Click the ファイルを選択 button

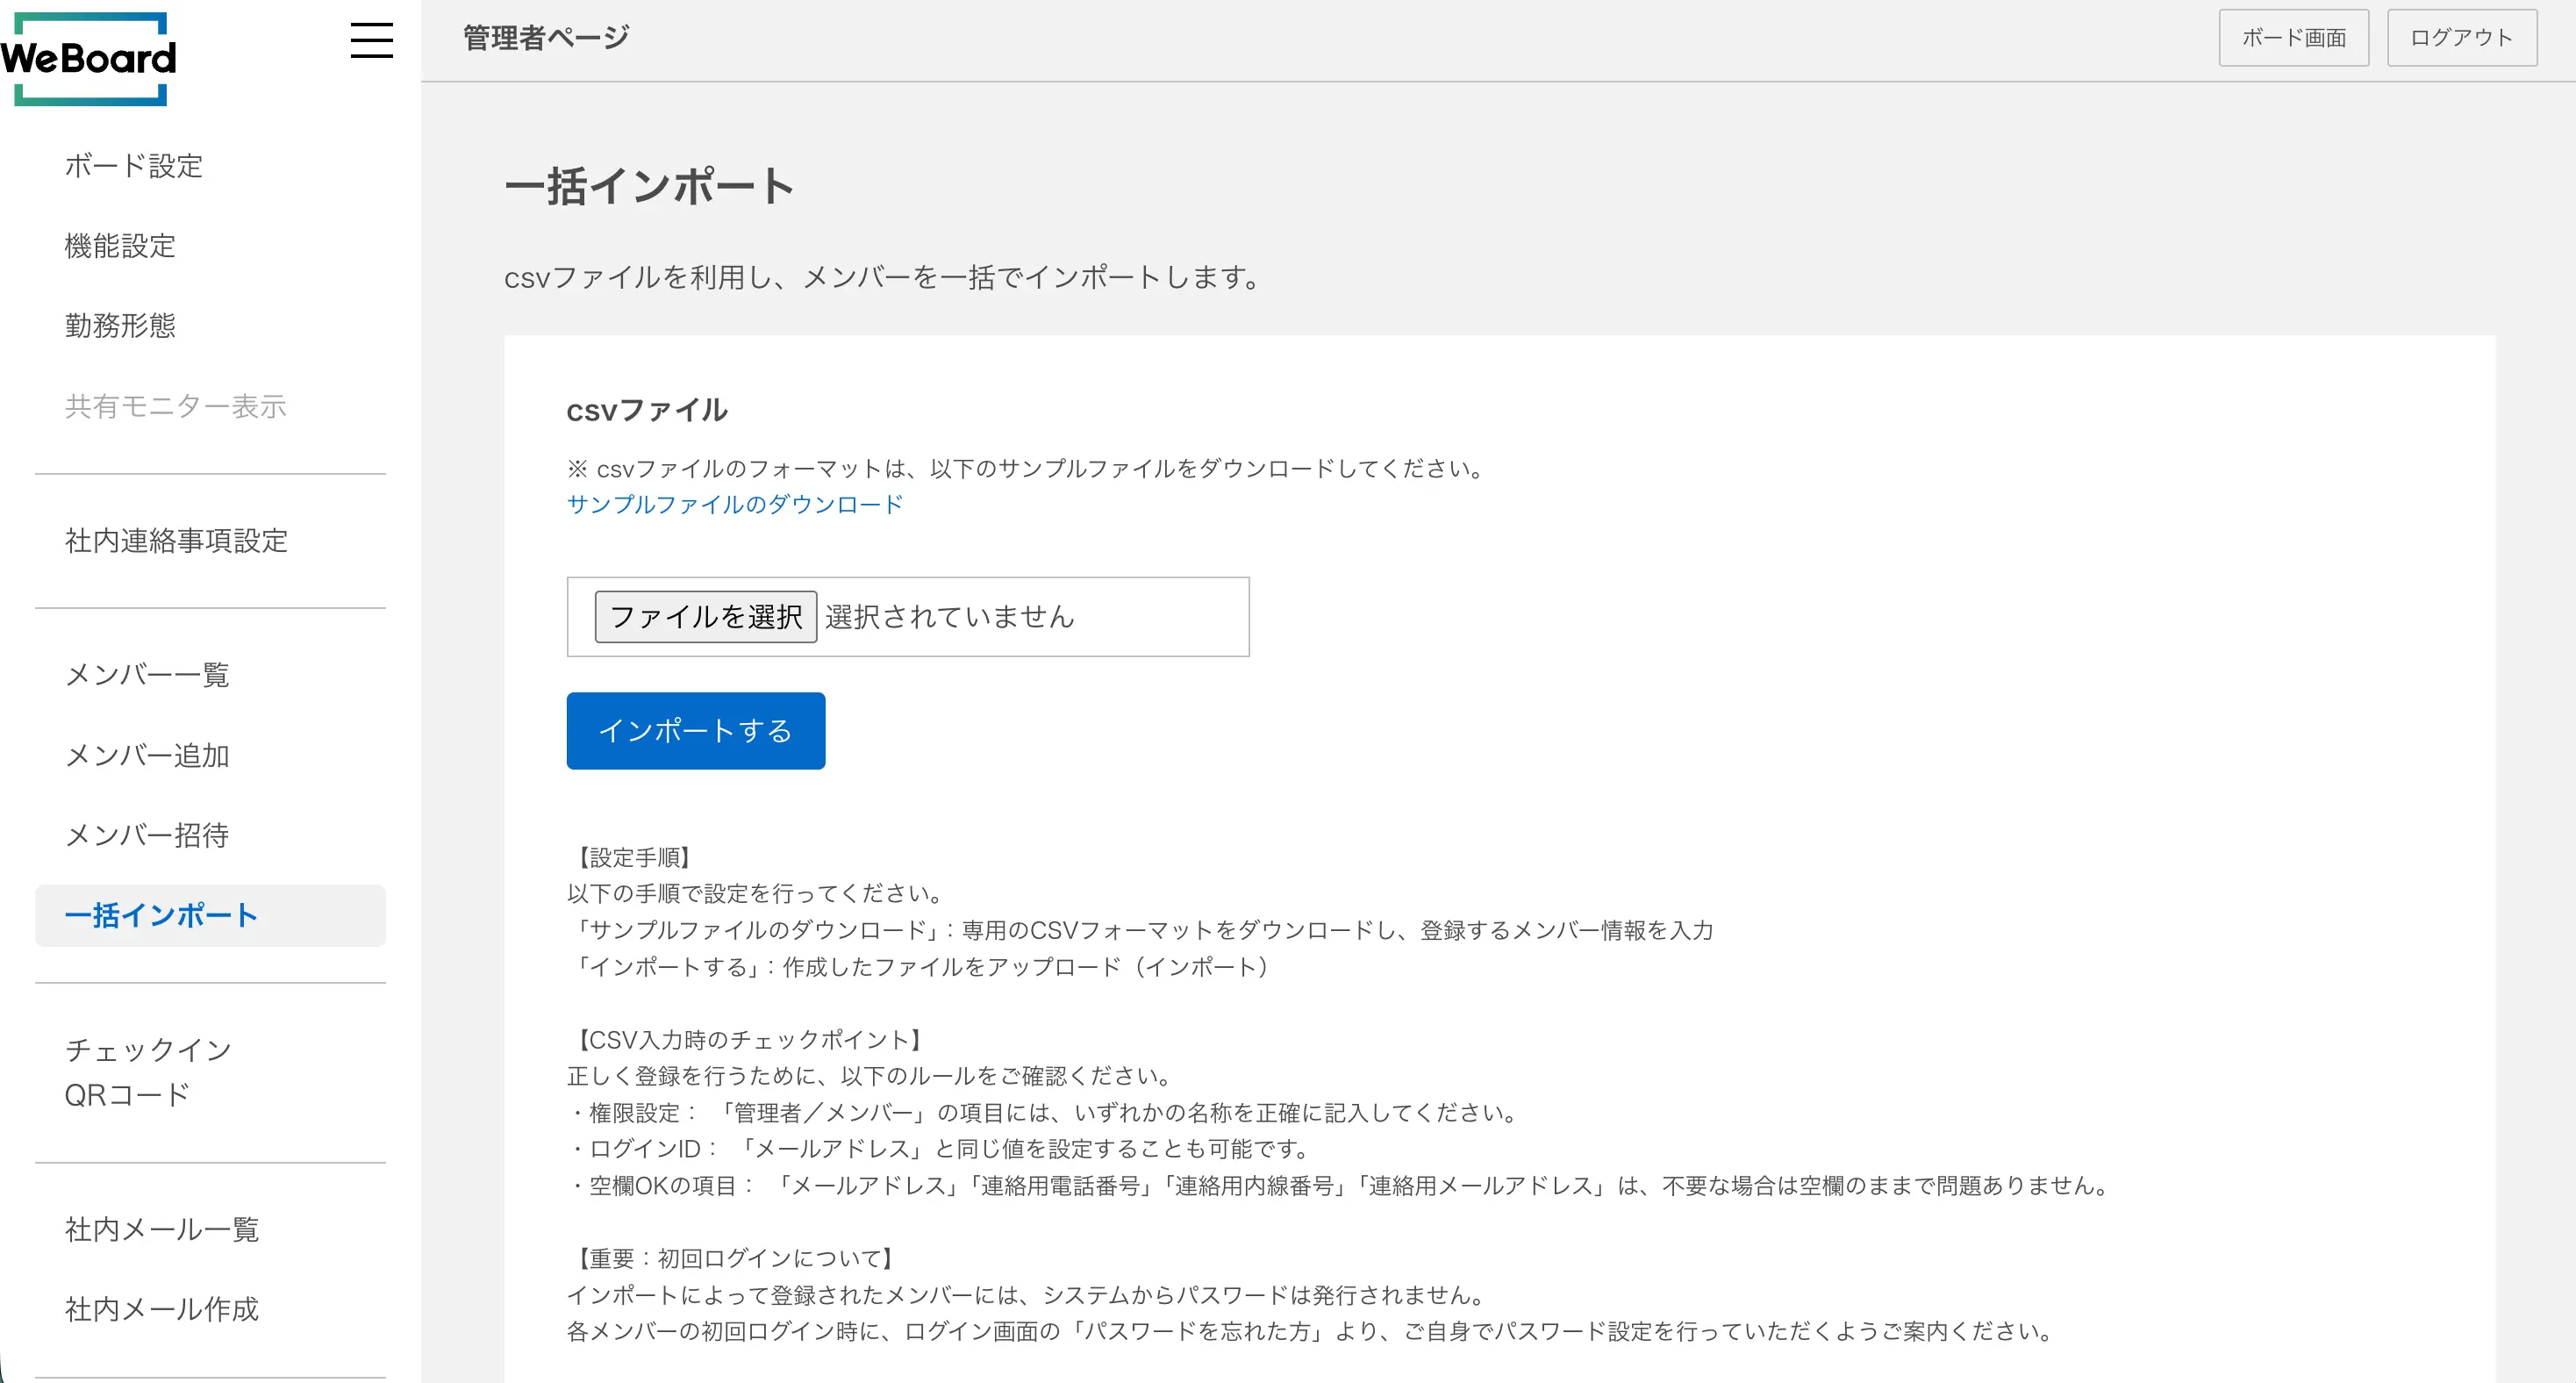pyautogui.click(x=706, y=616)
